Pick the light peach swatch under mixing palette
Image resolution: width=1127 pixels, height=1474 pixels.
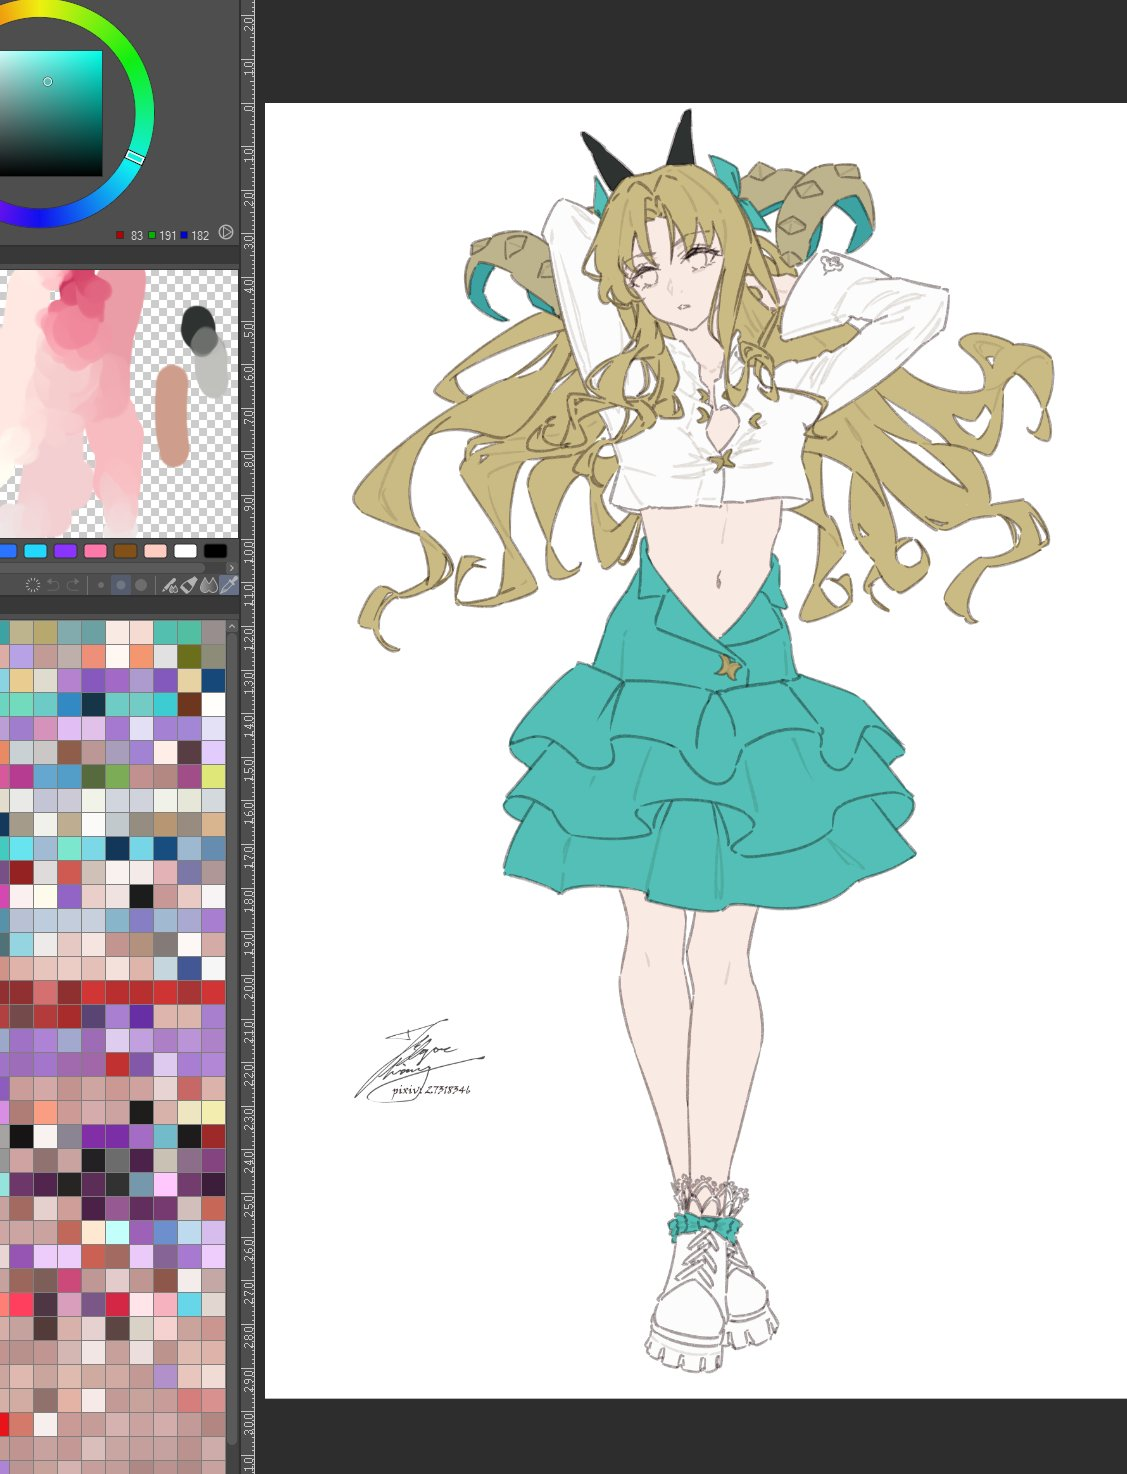(x=155, y=551)
